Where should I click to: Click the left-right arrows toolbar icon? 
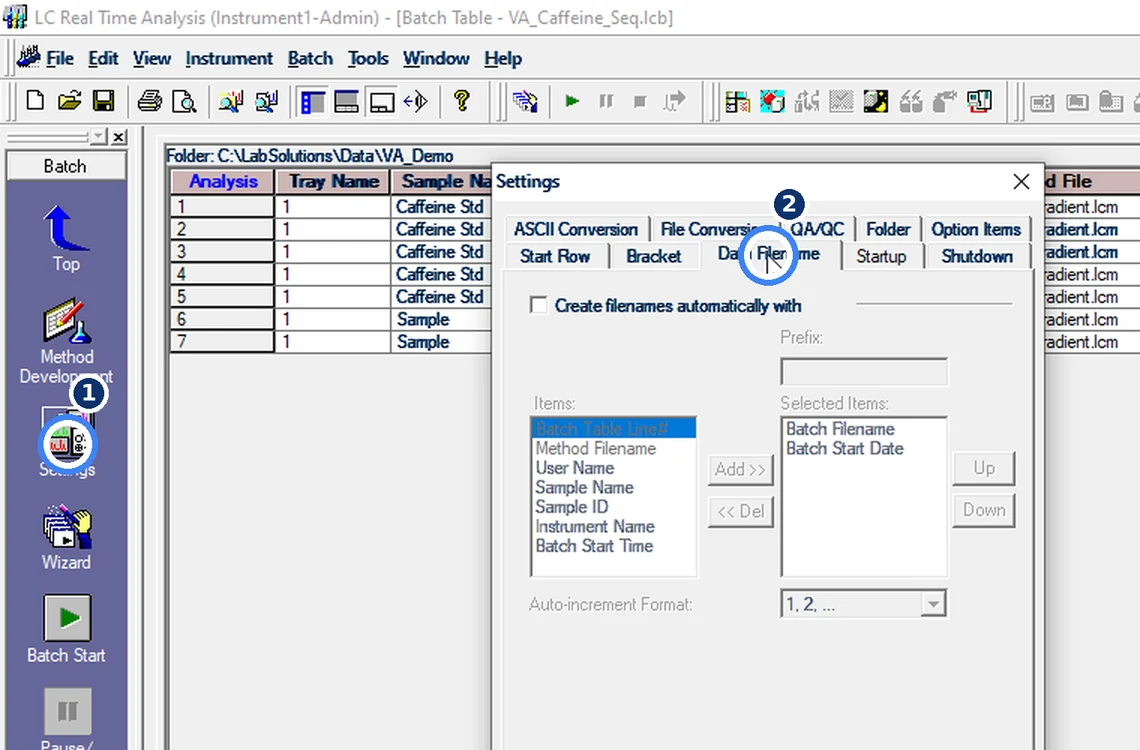click(416, 101)
